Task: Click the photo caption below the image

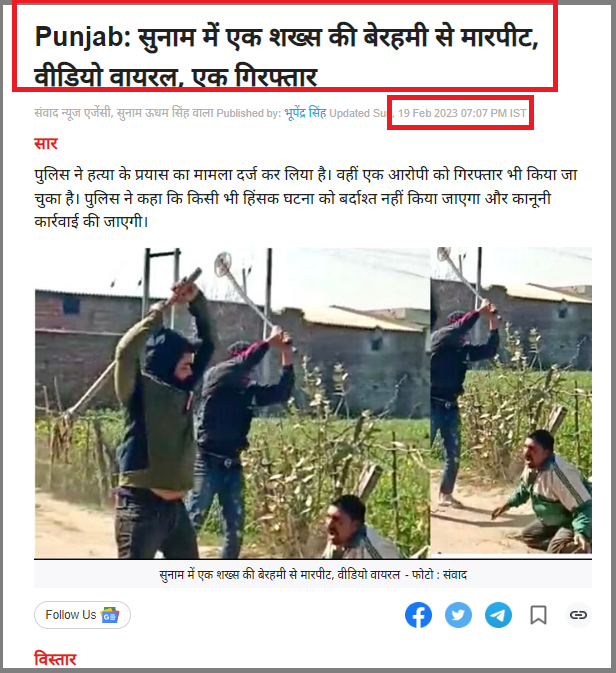Action: point(313,574)
